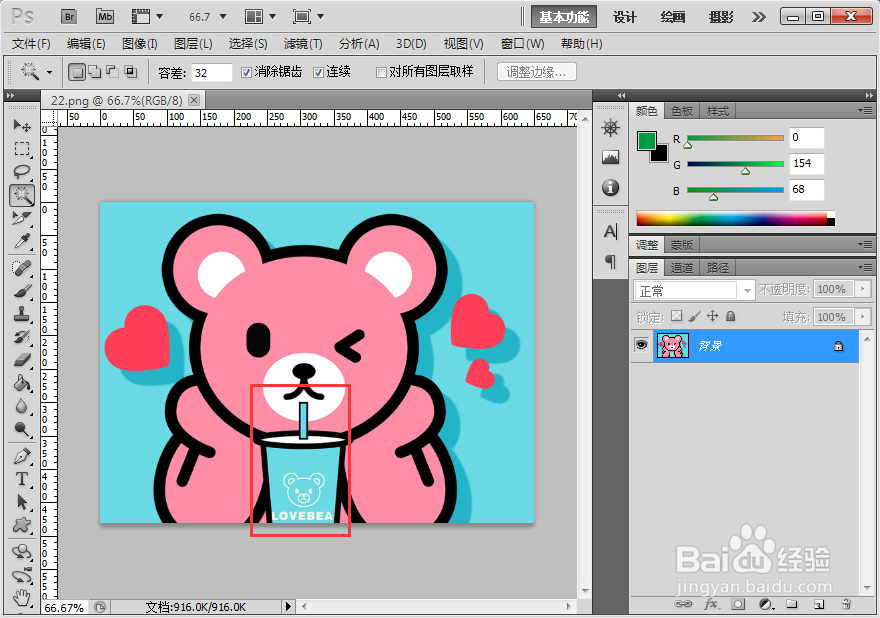Viewport: 880px width, 618px height.
Task: Select the Pen tool
Action: pyautogui.click(x=22, y=456)
